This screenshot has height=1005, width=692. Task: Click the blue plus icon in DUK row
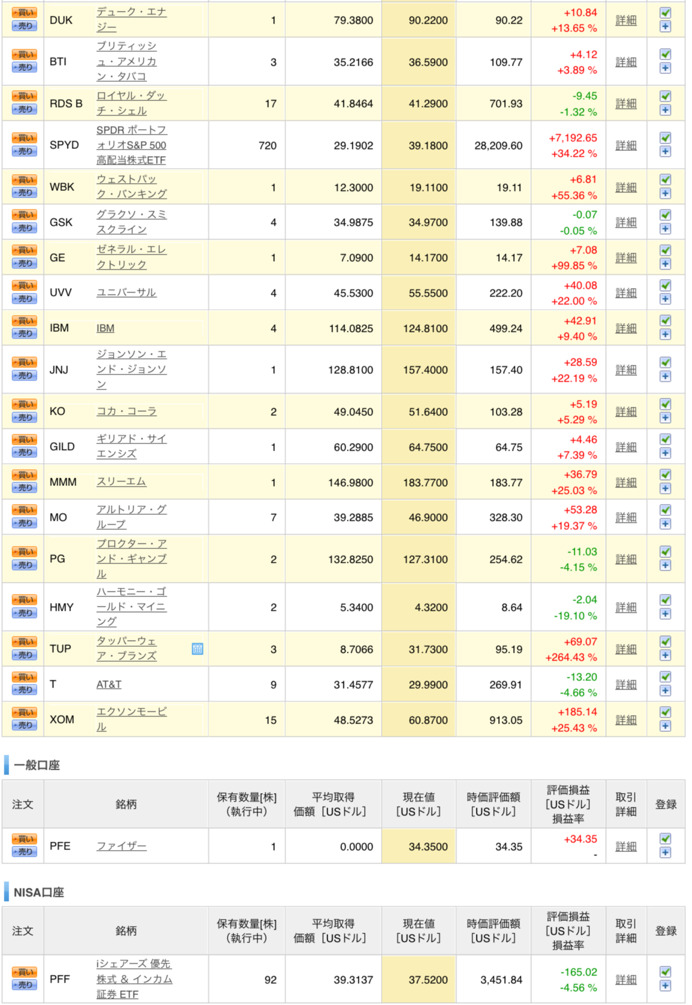click(665, 27)
